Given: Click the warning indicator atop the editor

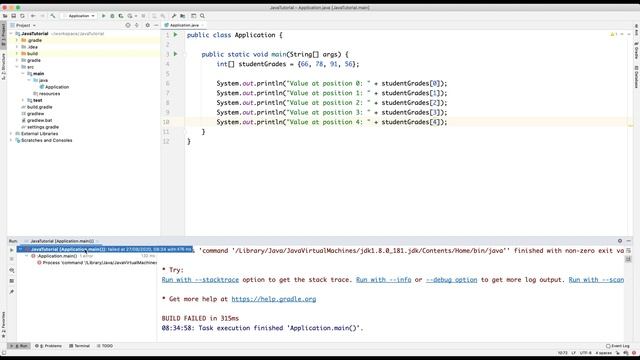Looking at the screenshot, I should pos(613,35).
